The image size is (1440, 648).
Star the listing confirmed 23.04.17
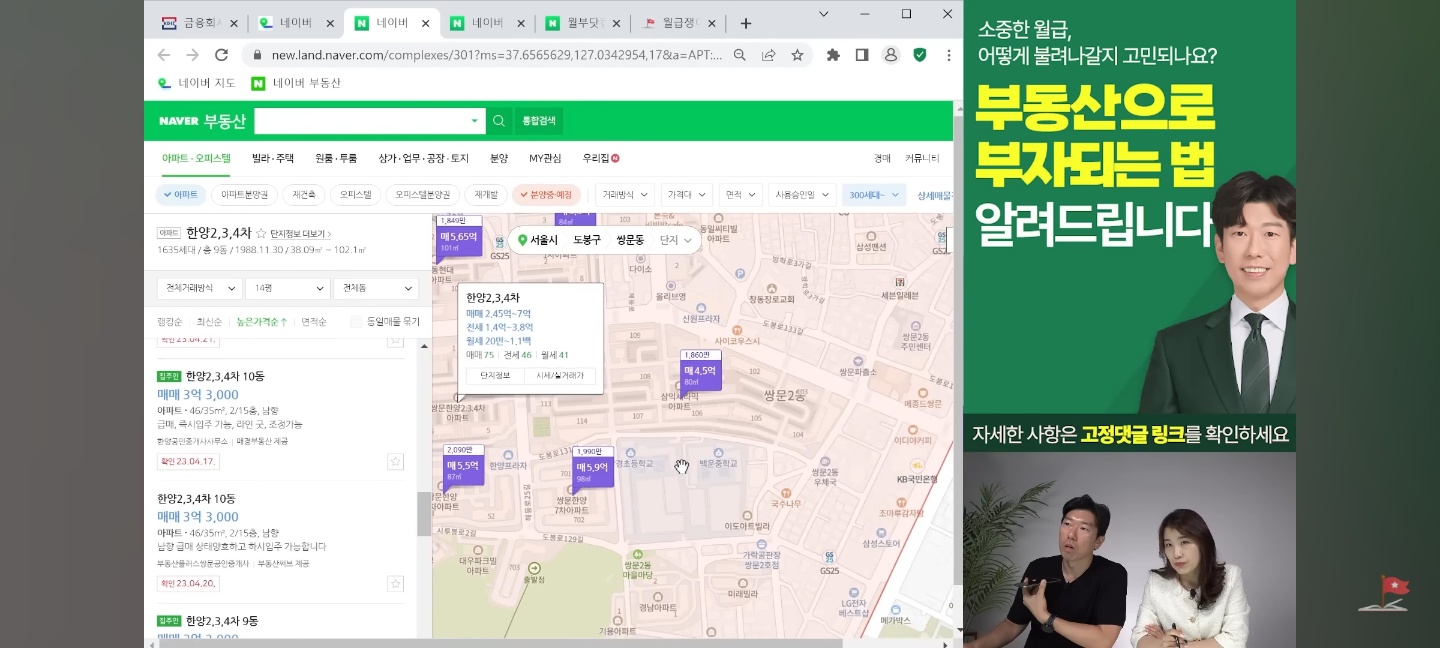395,461
